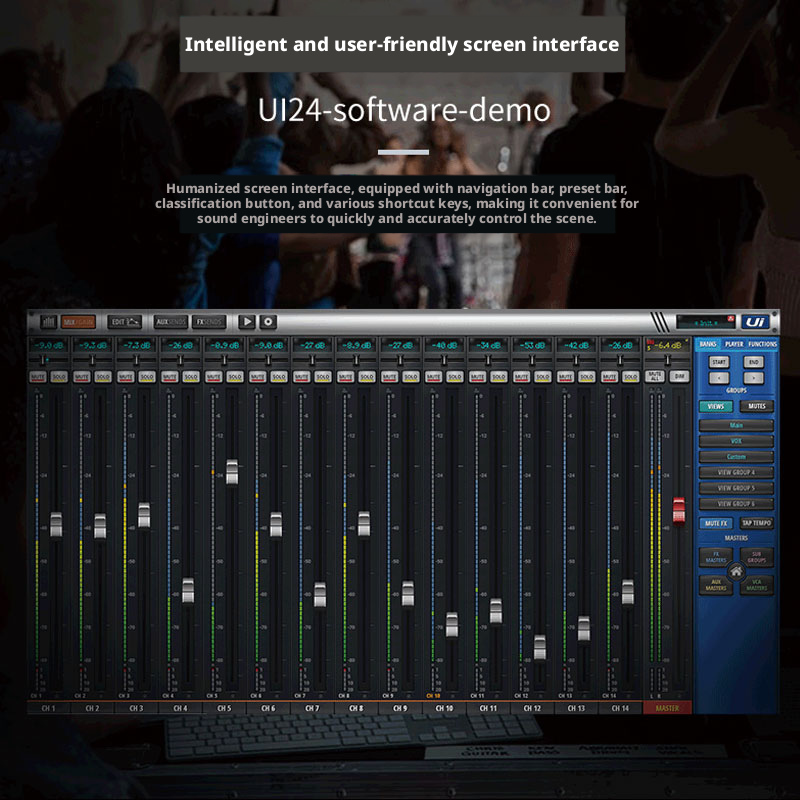800x800 pixels.
Task: Click the Play transport button
Action: pos(247,321)
